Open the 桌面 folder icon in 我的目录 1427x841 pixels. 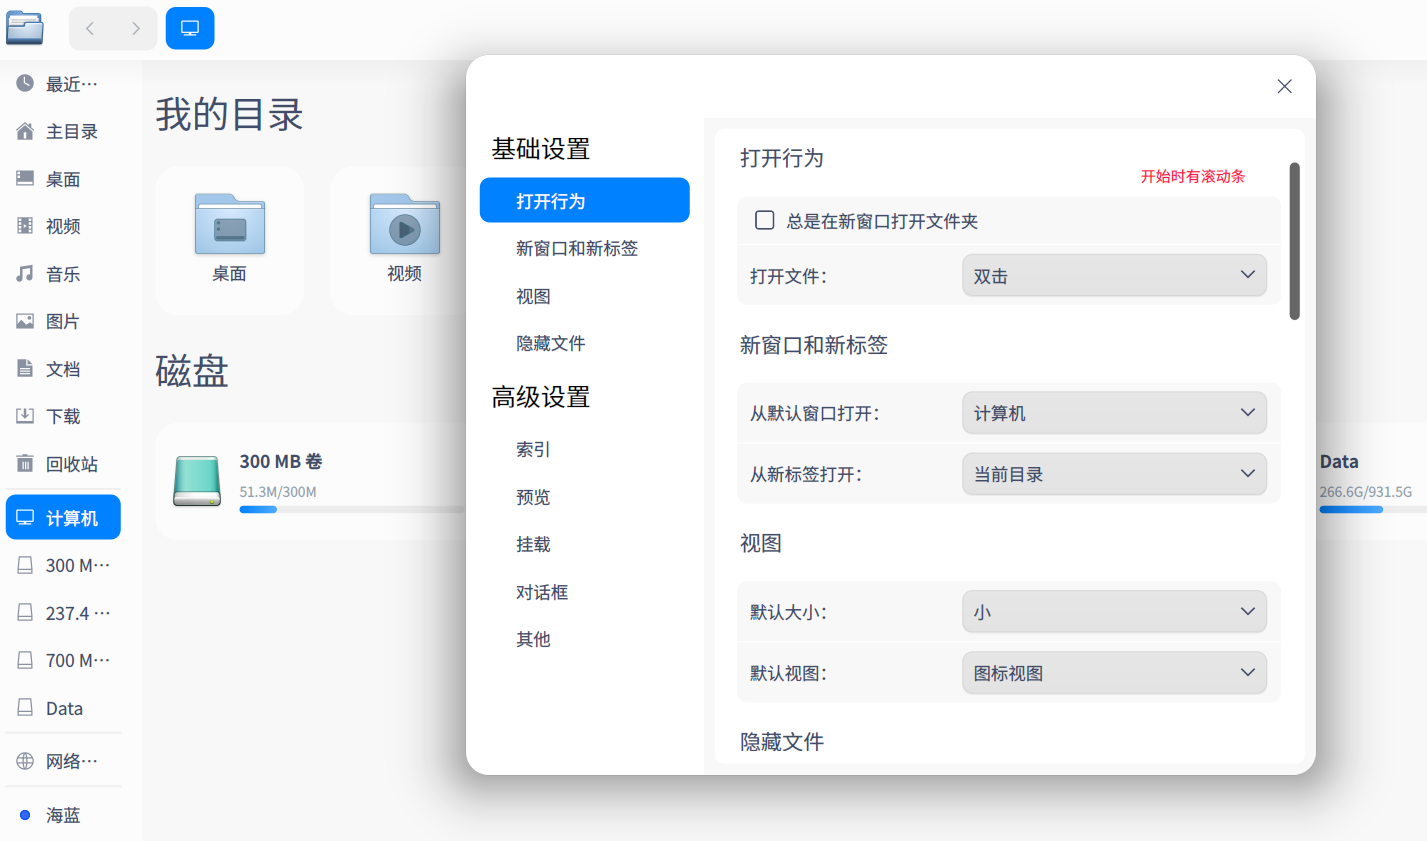click(x=229, y=224)
